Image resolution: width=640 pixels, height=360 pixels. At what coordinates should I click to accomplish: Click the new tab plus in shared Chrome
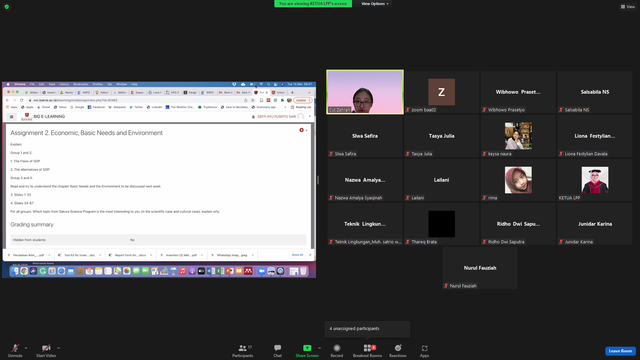tap(292, 93)
